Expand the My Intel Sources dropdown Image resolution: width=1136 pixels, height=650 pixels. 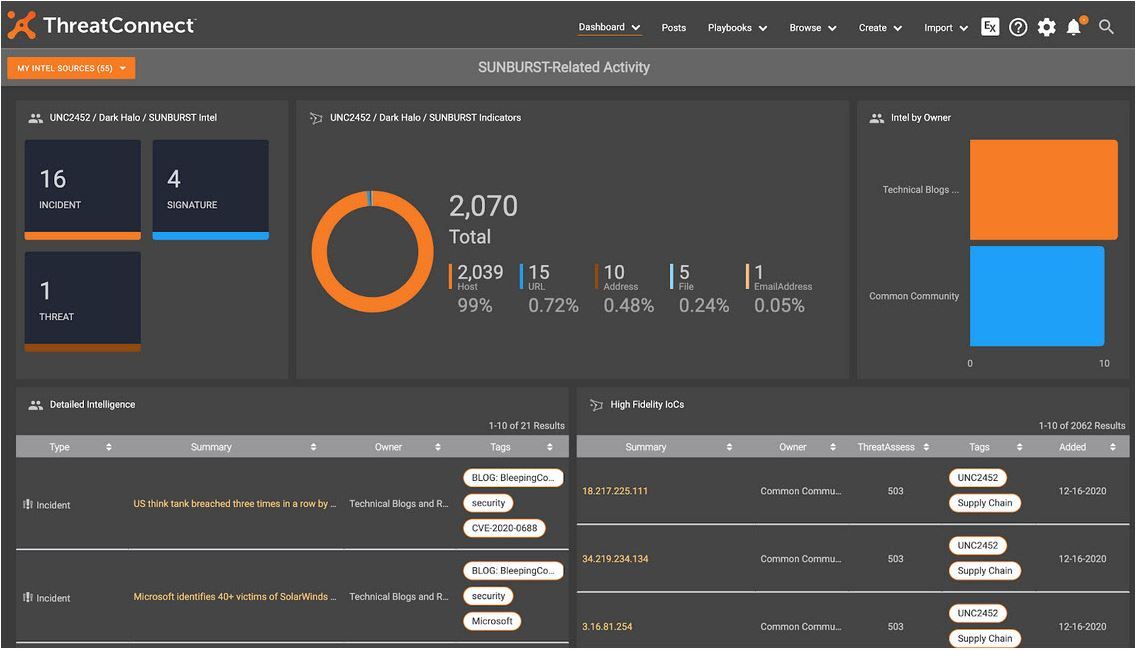pyautogui.click(x=71, y=68)
